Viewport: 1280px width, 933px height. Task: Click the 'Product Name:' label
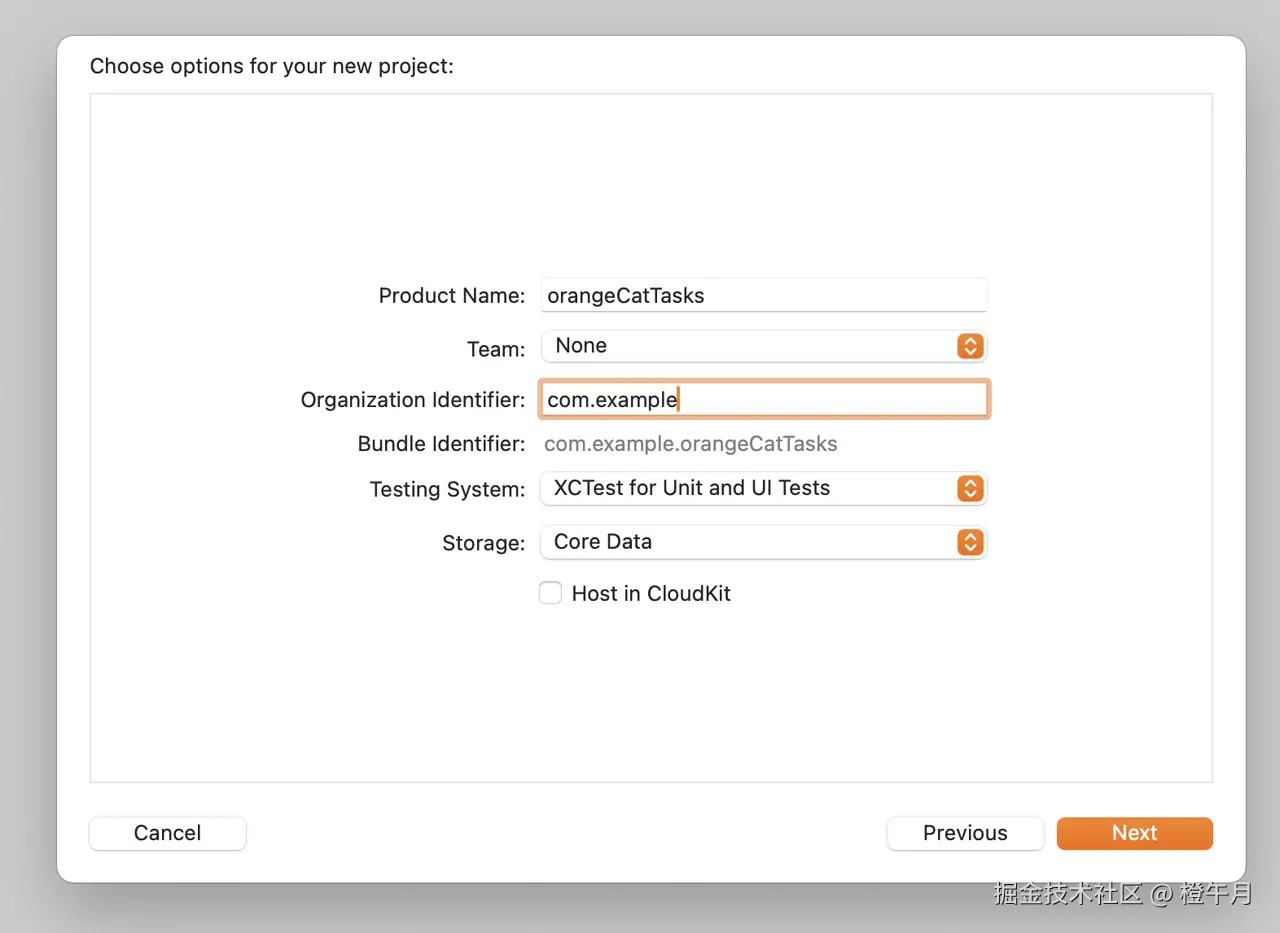pyautogui.click(x=451, y=296)
